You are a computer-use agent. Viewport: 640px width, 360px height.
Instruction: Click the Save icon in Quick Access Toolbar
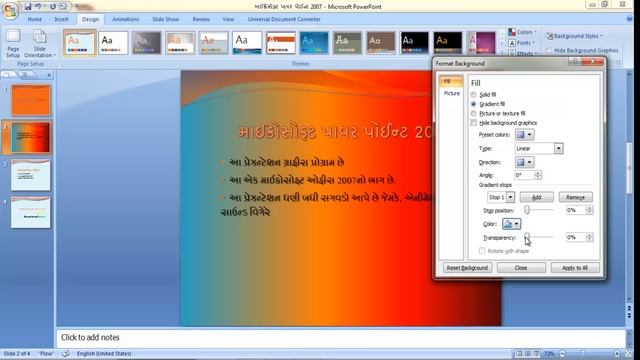point(28,7)
